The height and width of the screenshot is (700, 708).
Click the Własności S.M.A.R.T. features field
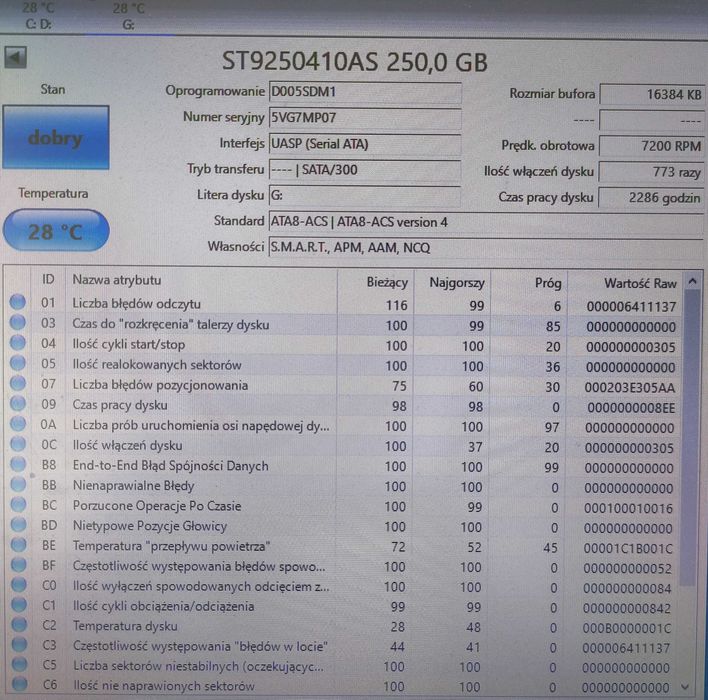(x=487, y=247)
